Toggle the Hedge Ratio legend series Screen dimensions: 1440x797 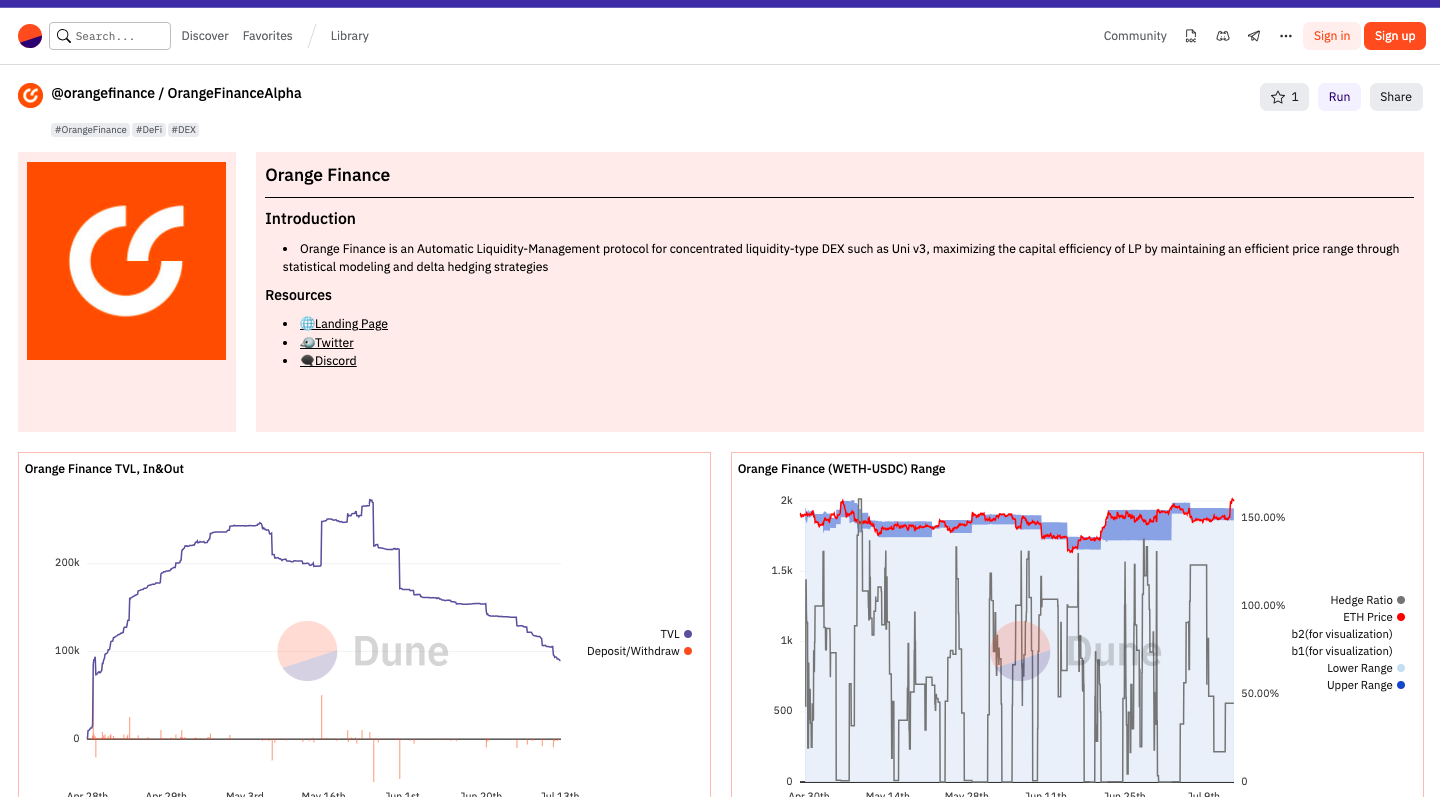(1367, 600)
